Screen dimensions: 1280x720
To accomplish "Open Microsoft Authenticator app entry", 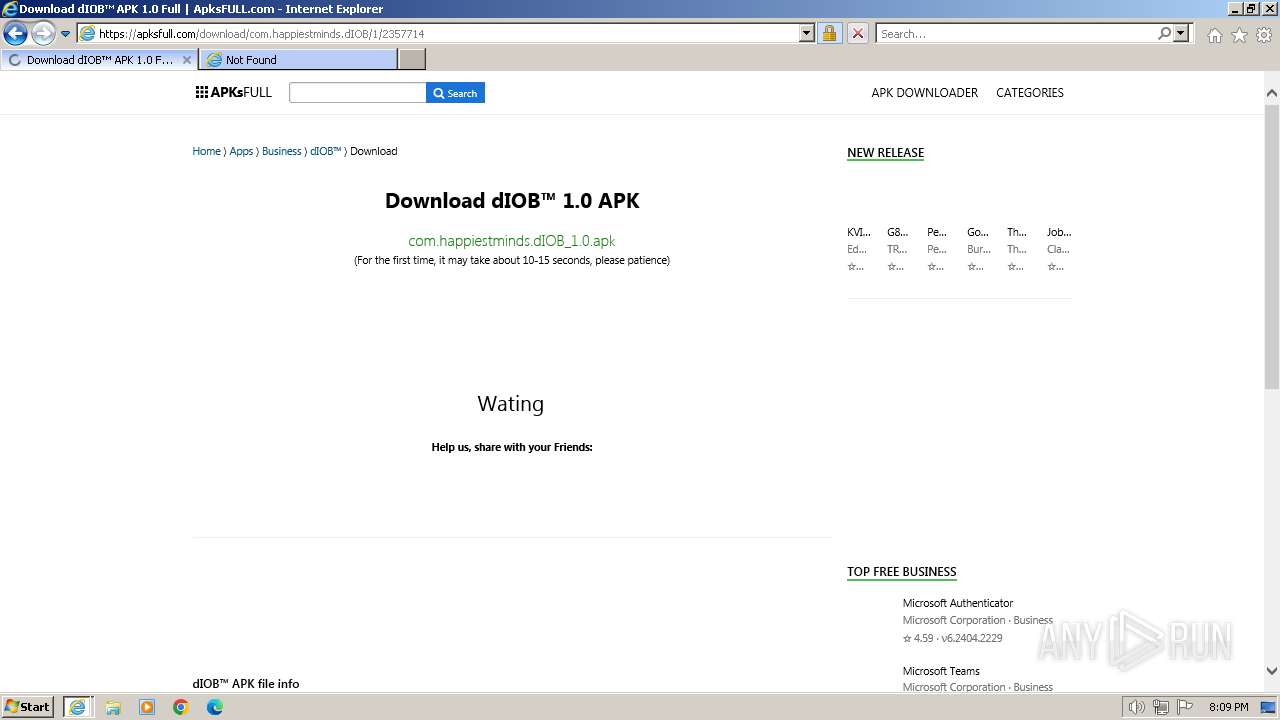I will (x=957, y=603).
